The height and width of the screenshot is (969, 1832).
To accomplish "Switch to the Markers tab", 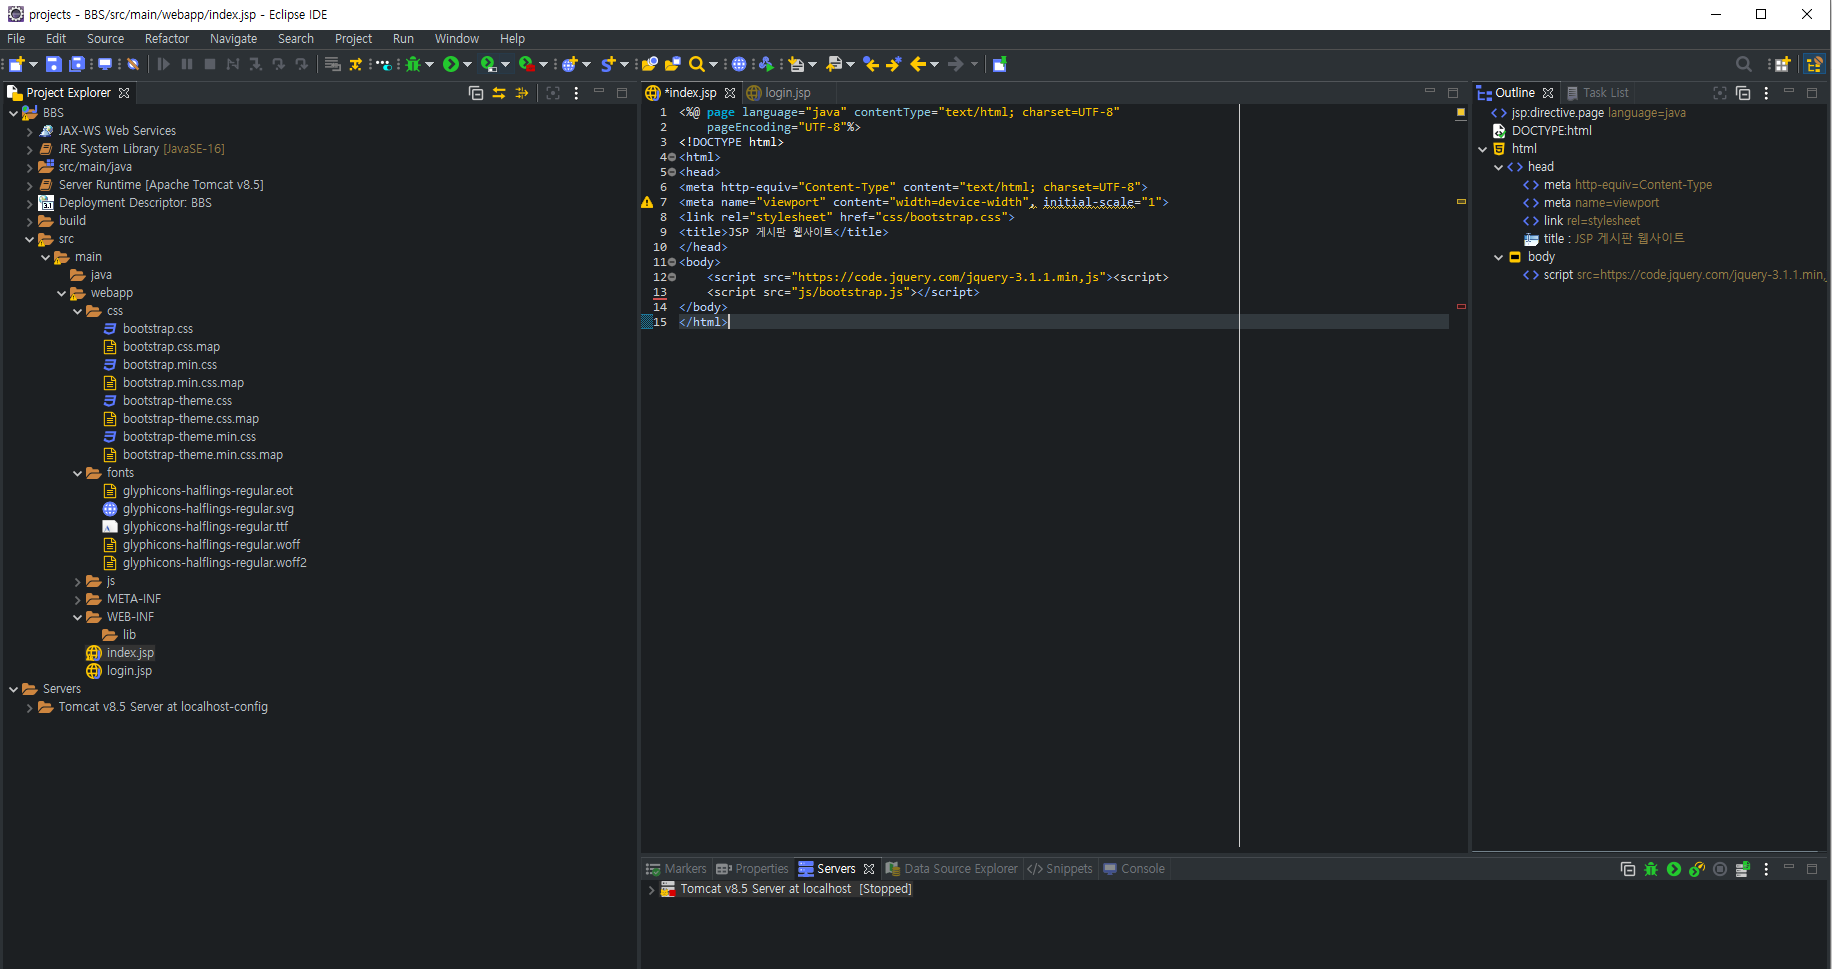I will click(x=676, y=869).
